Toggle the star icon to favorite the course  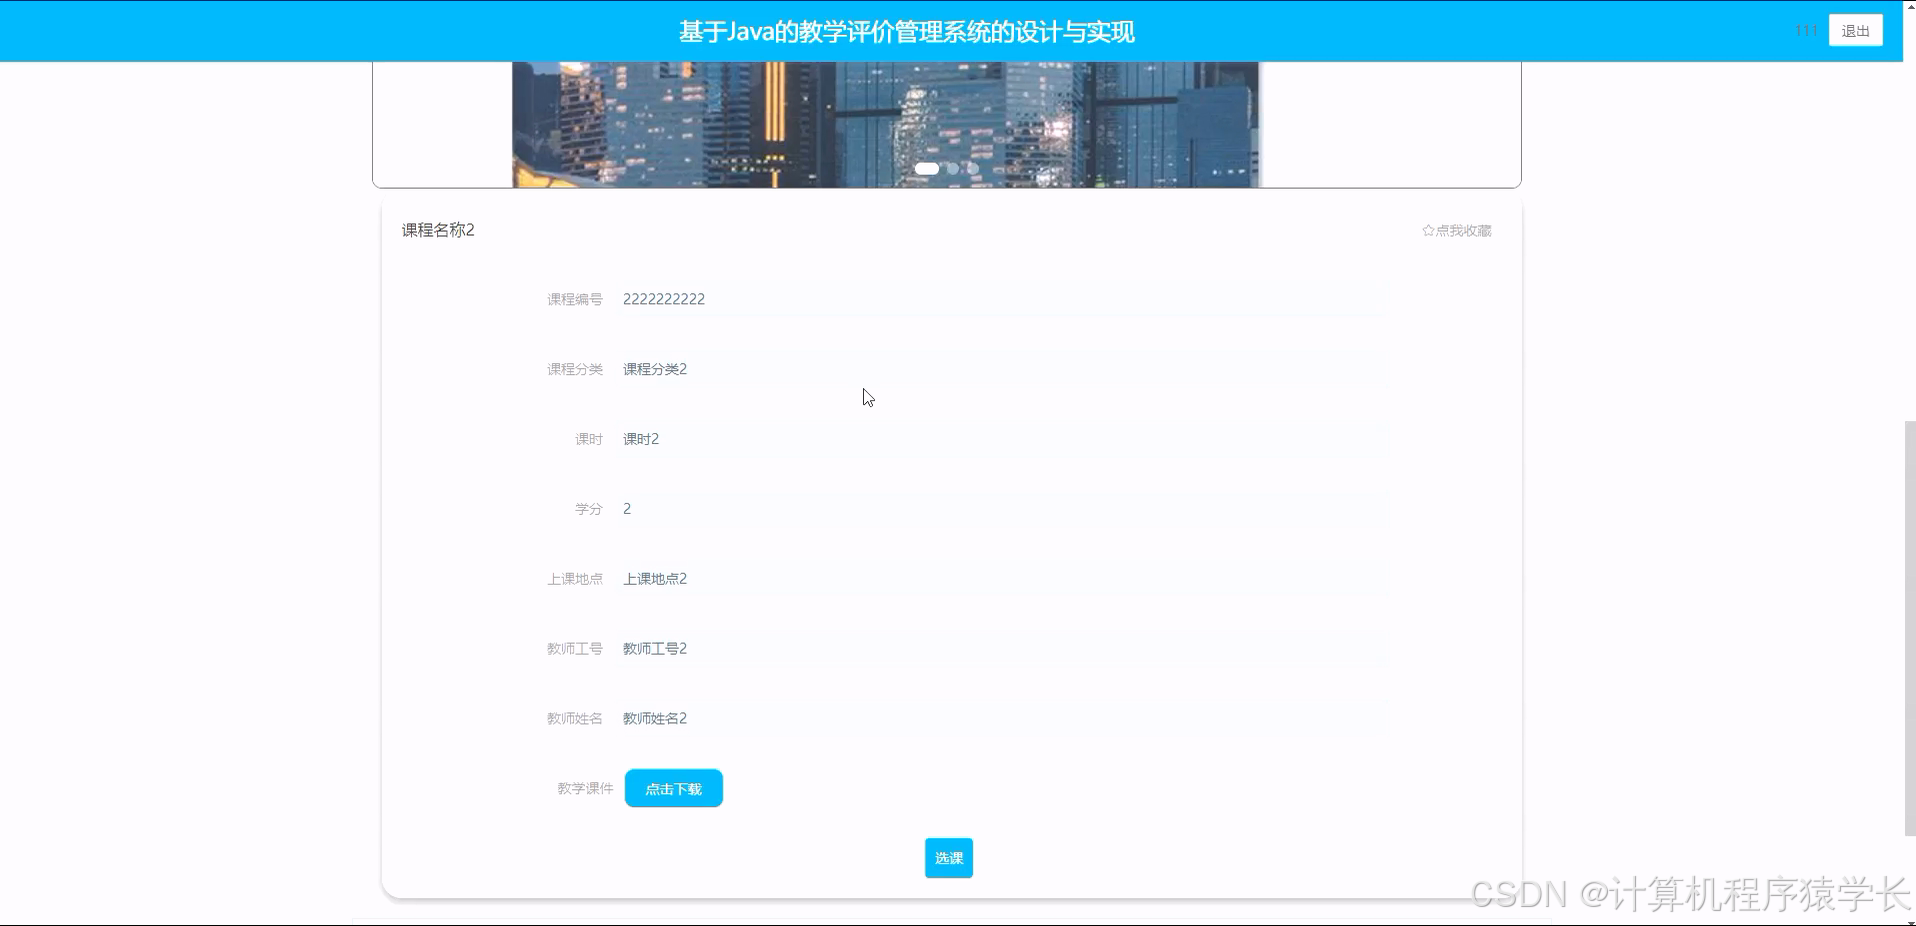pos(1427,230)
